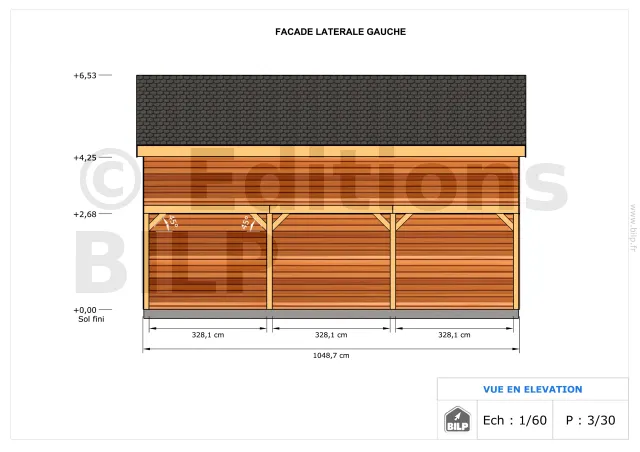Click the P : 3/30 page box
Image resolution: width=640 pixels, height=452 pixels.
click(x=590, y=420)
